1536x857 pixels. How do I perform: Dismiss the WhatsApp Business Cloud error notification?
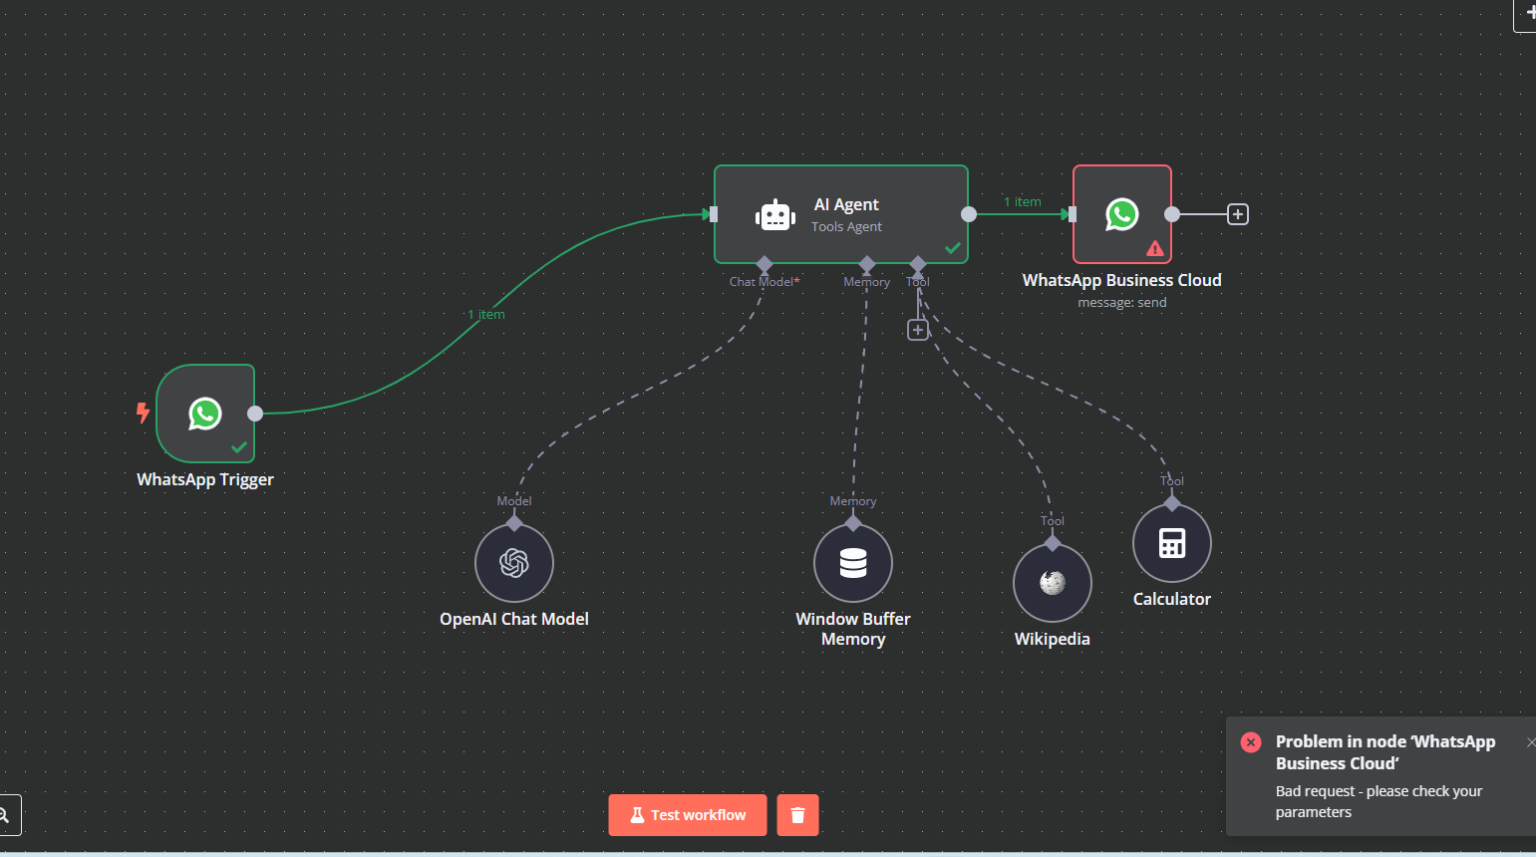tap(1531, 742)
